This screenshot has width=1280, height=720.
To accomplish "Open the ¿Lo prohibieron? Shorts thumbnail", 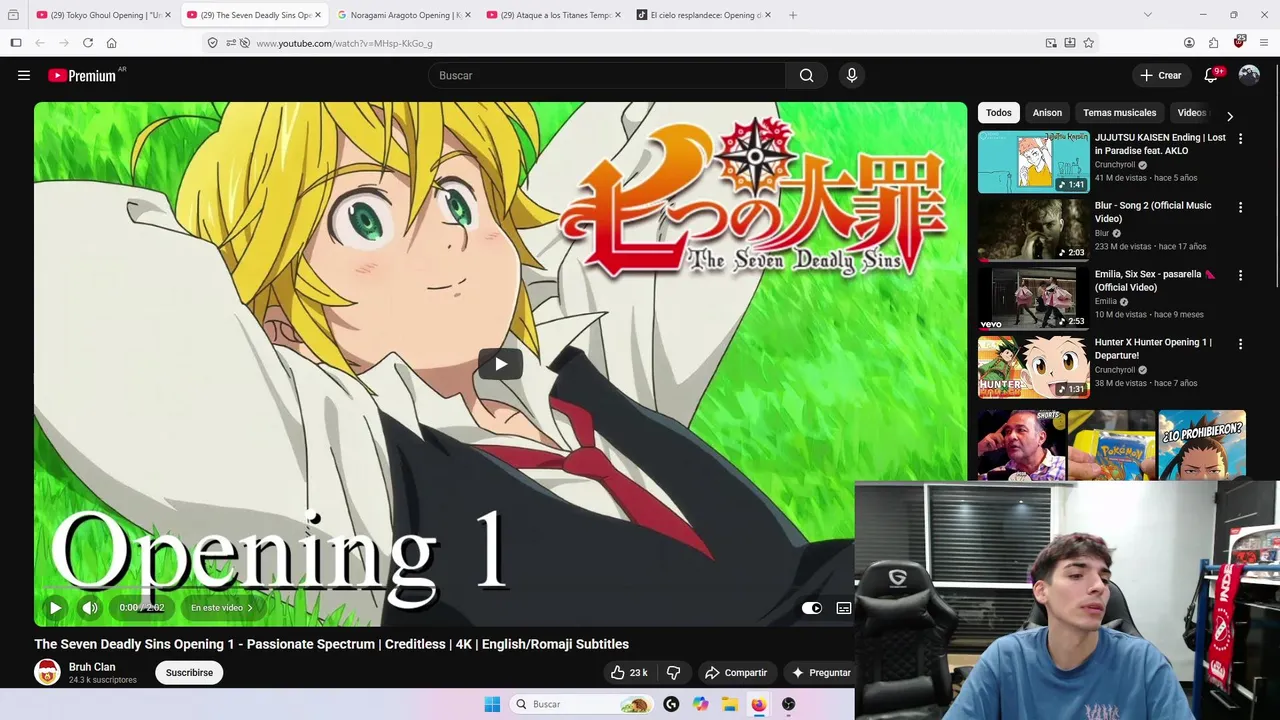I will pos(1202,444).
